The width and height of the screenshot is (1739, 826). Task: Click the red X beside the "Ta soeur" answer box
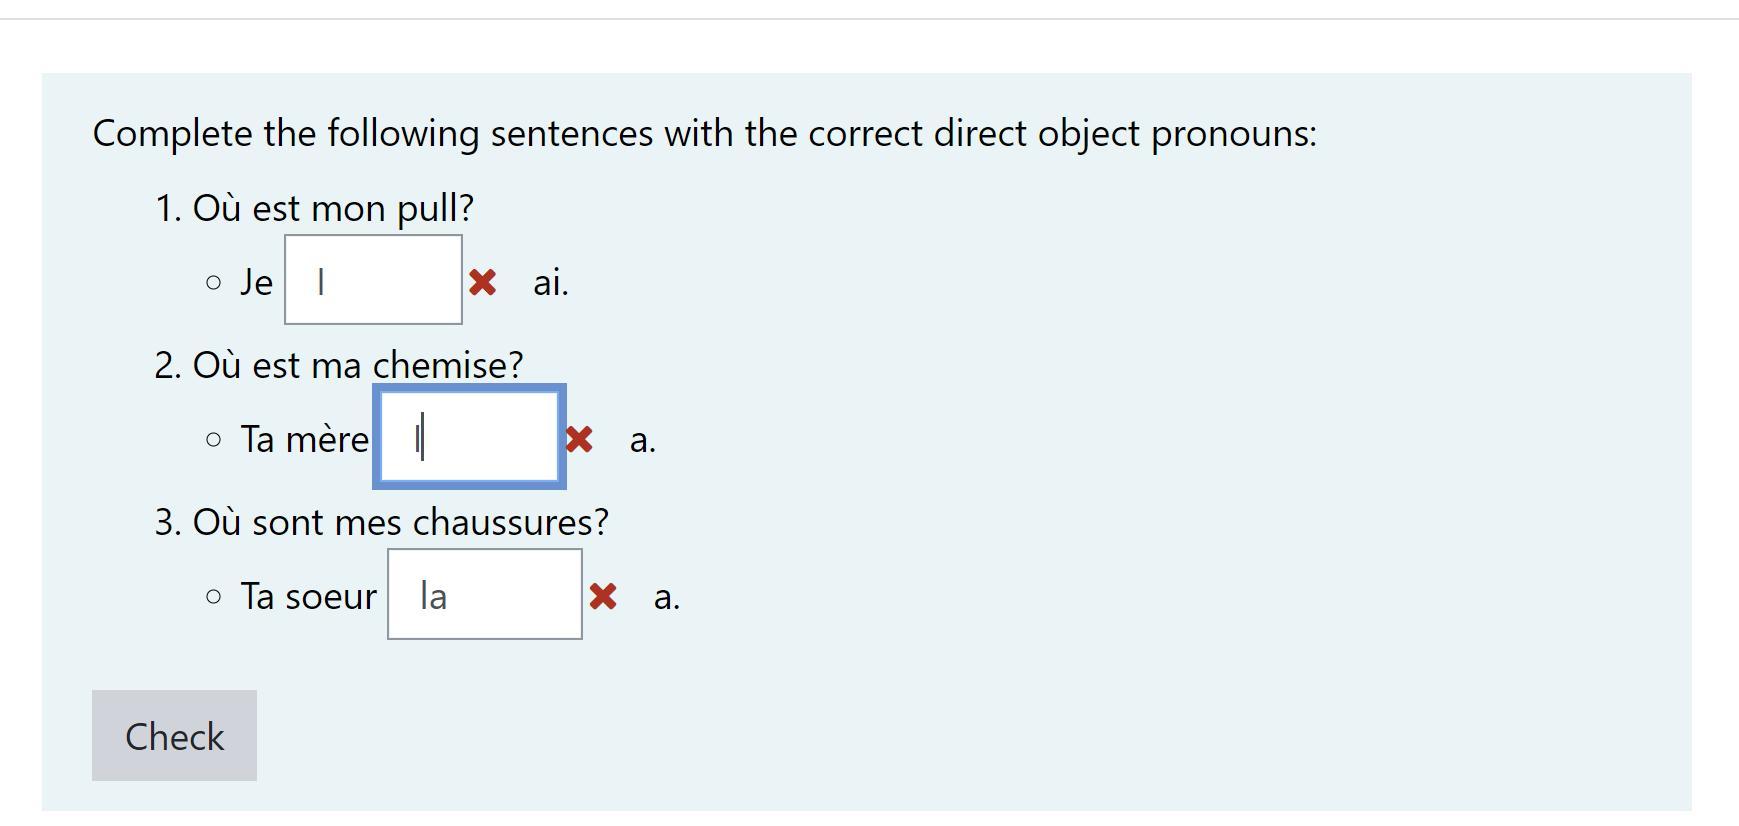[603, 596]
